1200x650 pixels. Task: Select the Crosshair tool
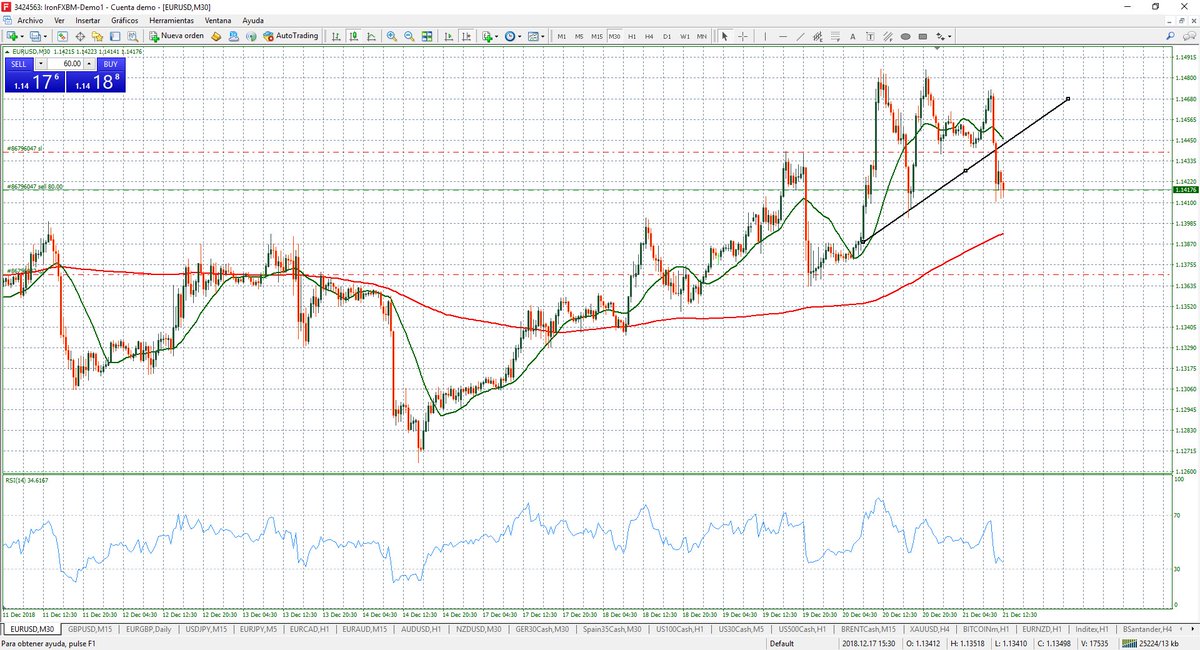pos(743,36)
